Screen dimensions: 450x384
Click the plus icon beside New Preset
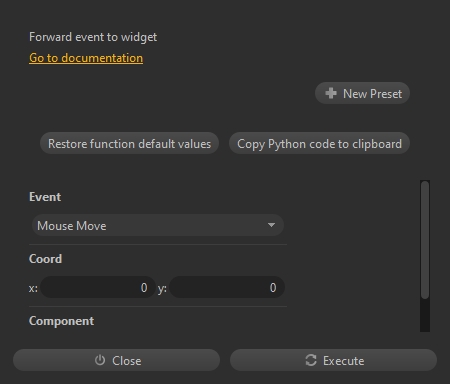pyautogui.click(x=331, y=93)
